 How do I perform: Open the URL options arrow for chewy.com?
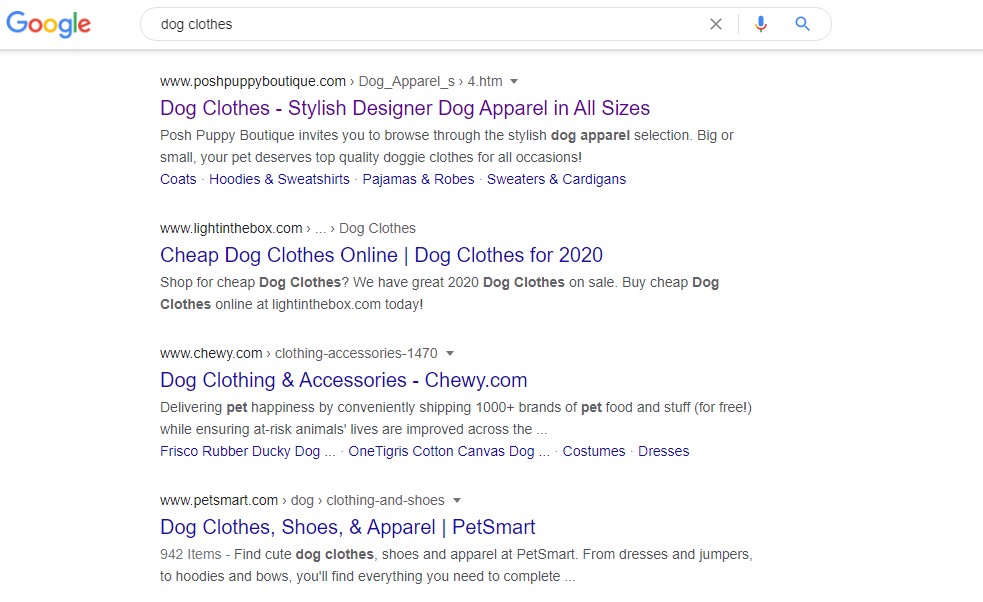[x=450, y=353]
